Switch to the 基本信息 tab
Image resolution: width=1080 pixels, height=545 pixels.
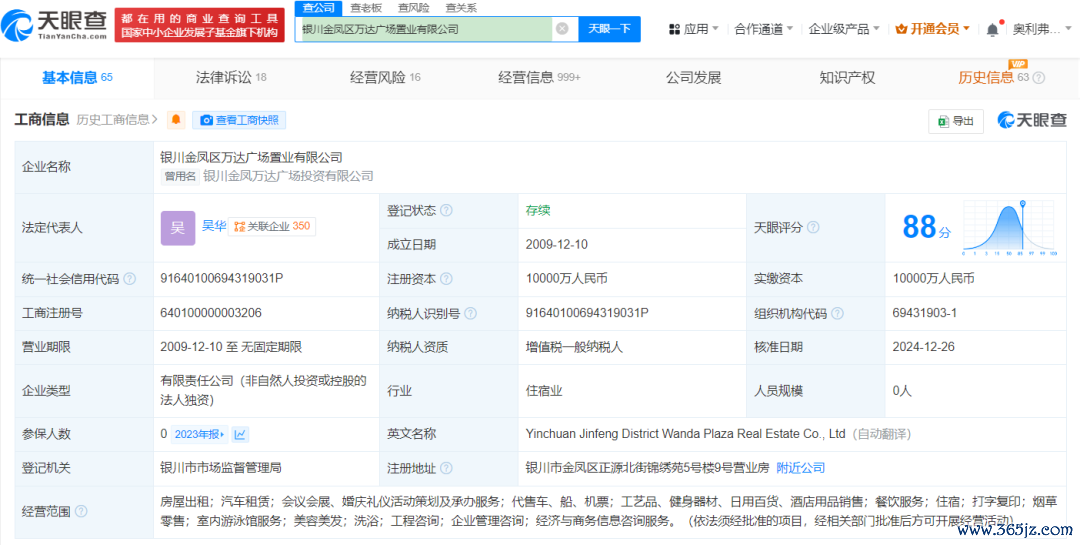coord(77,78)
